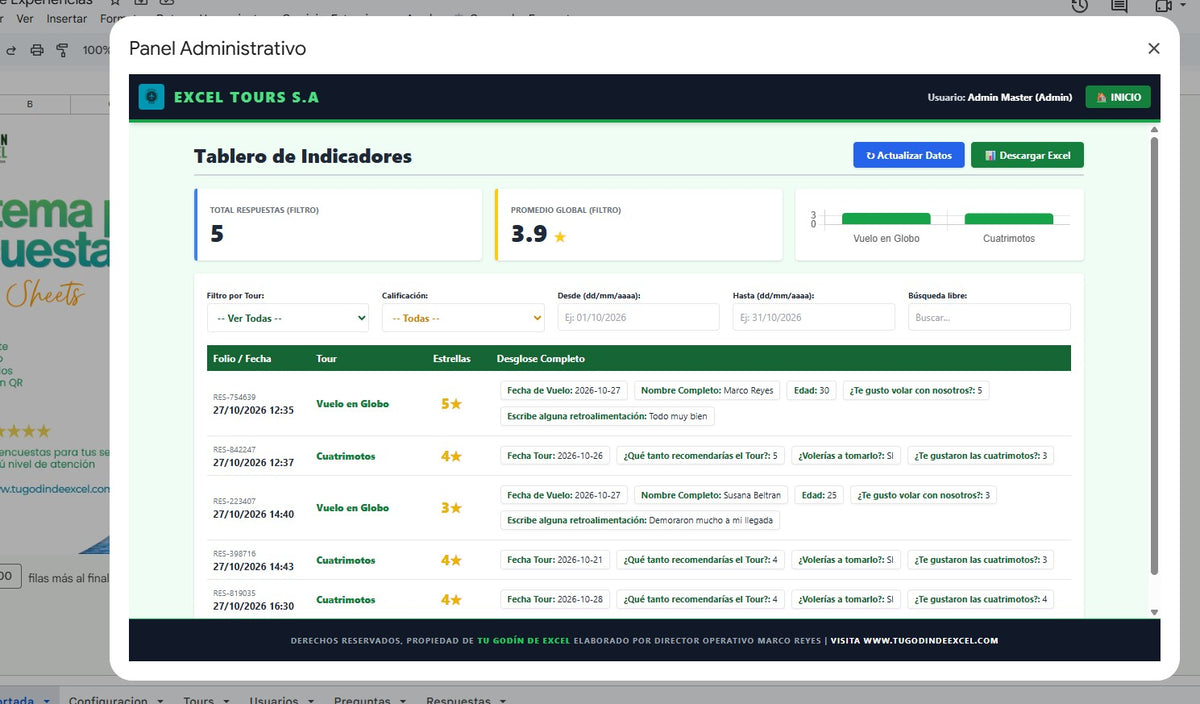The image size is (1200, 704).
Task: Go to INICIO in the panel header
Action: 1118,97
